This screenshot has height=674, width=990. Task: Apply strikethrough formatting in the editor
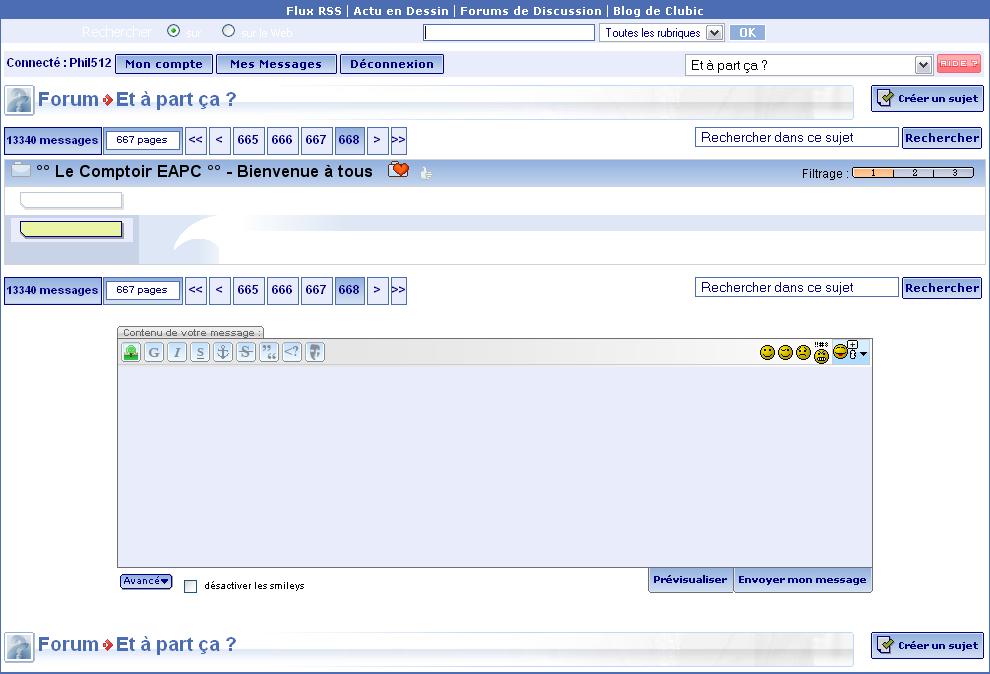click(x=246, y=352)
